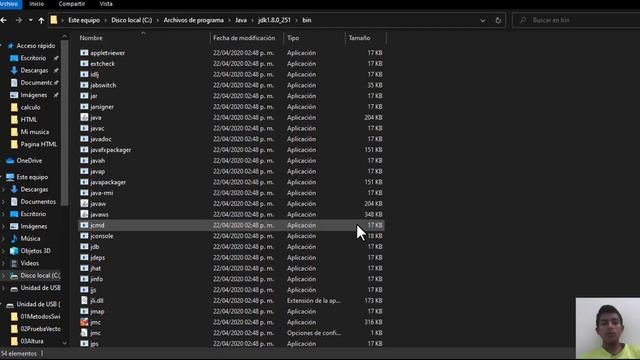Expand the Objetos 3D tree node
640x360 pixels.
[x=4, y=251]
